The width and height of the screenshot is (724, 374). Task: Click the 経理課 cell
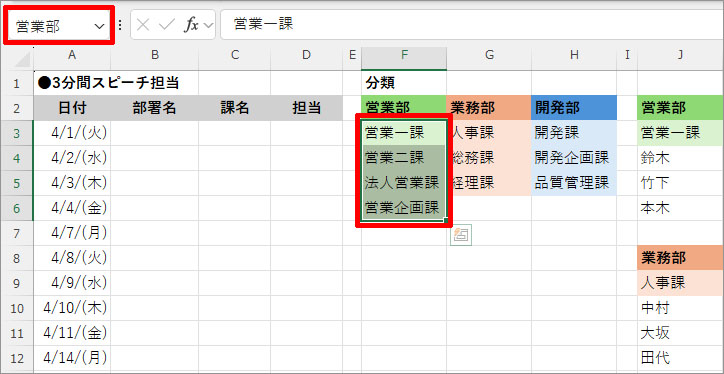489,183
